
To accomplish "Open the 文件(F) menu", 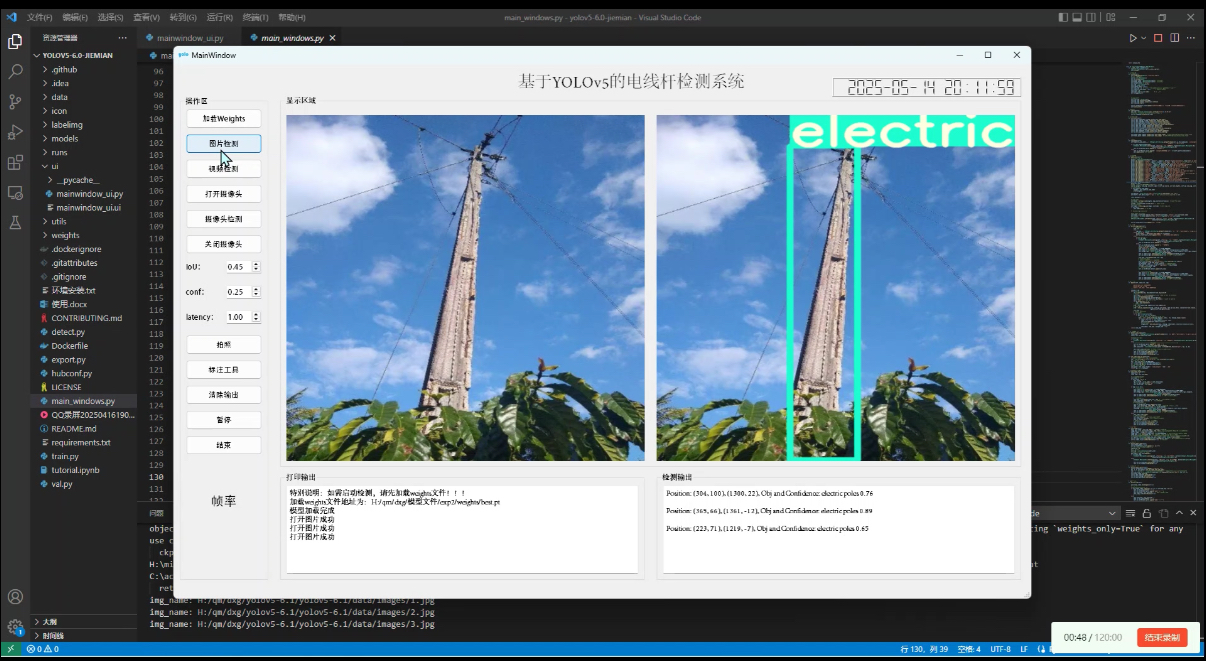I will pos(40,17).
